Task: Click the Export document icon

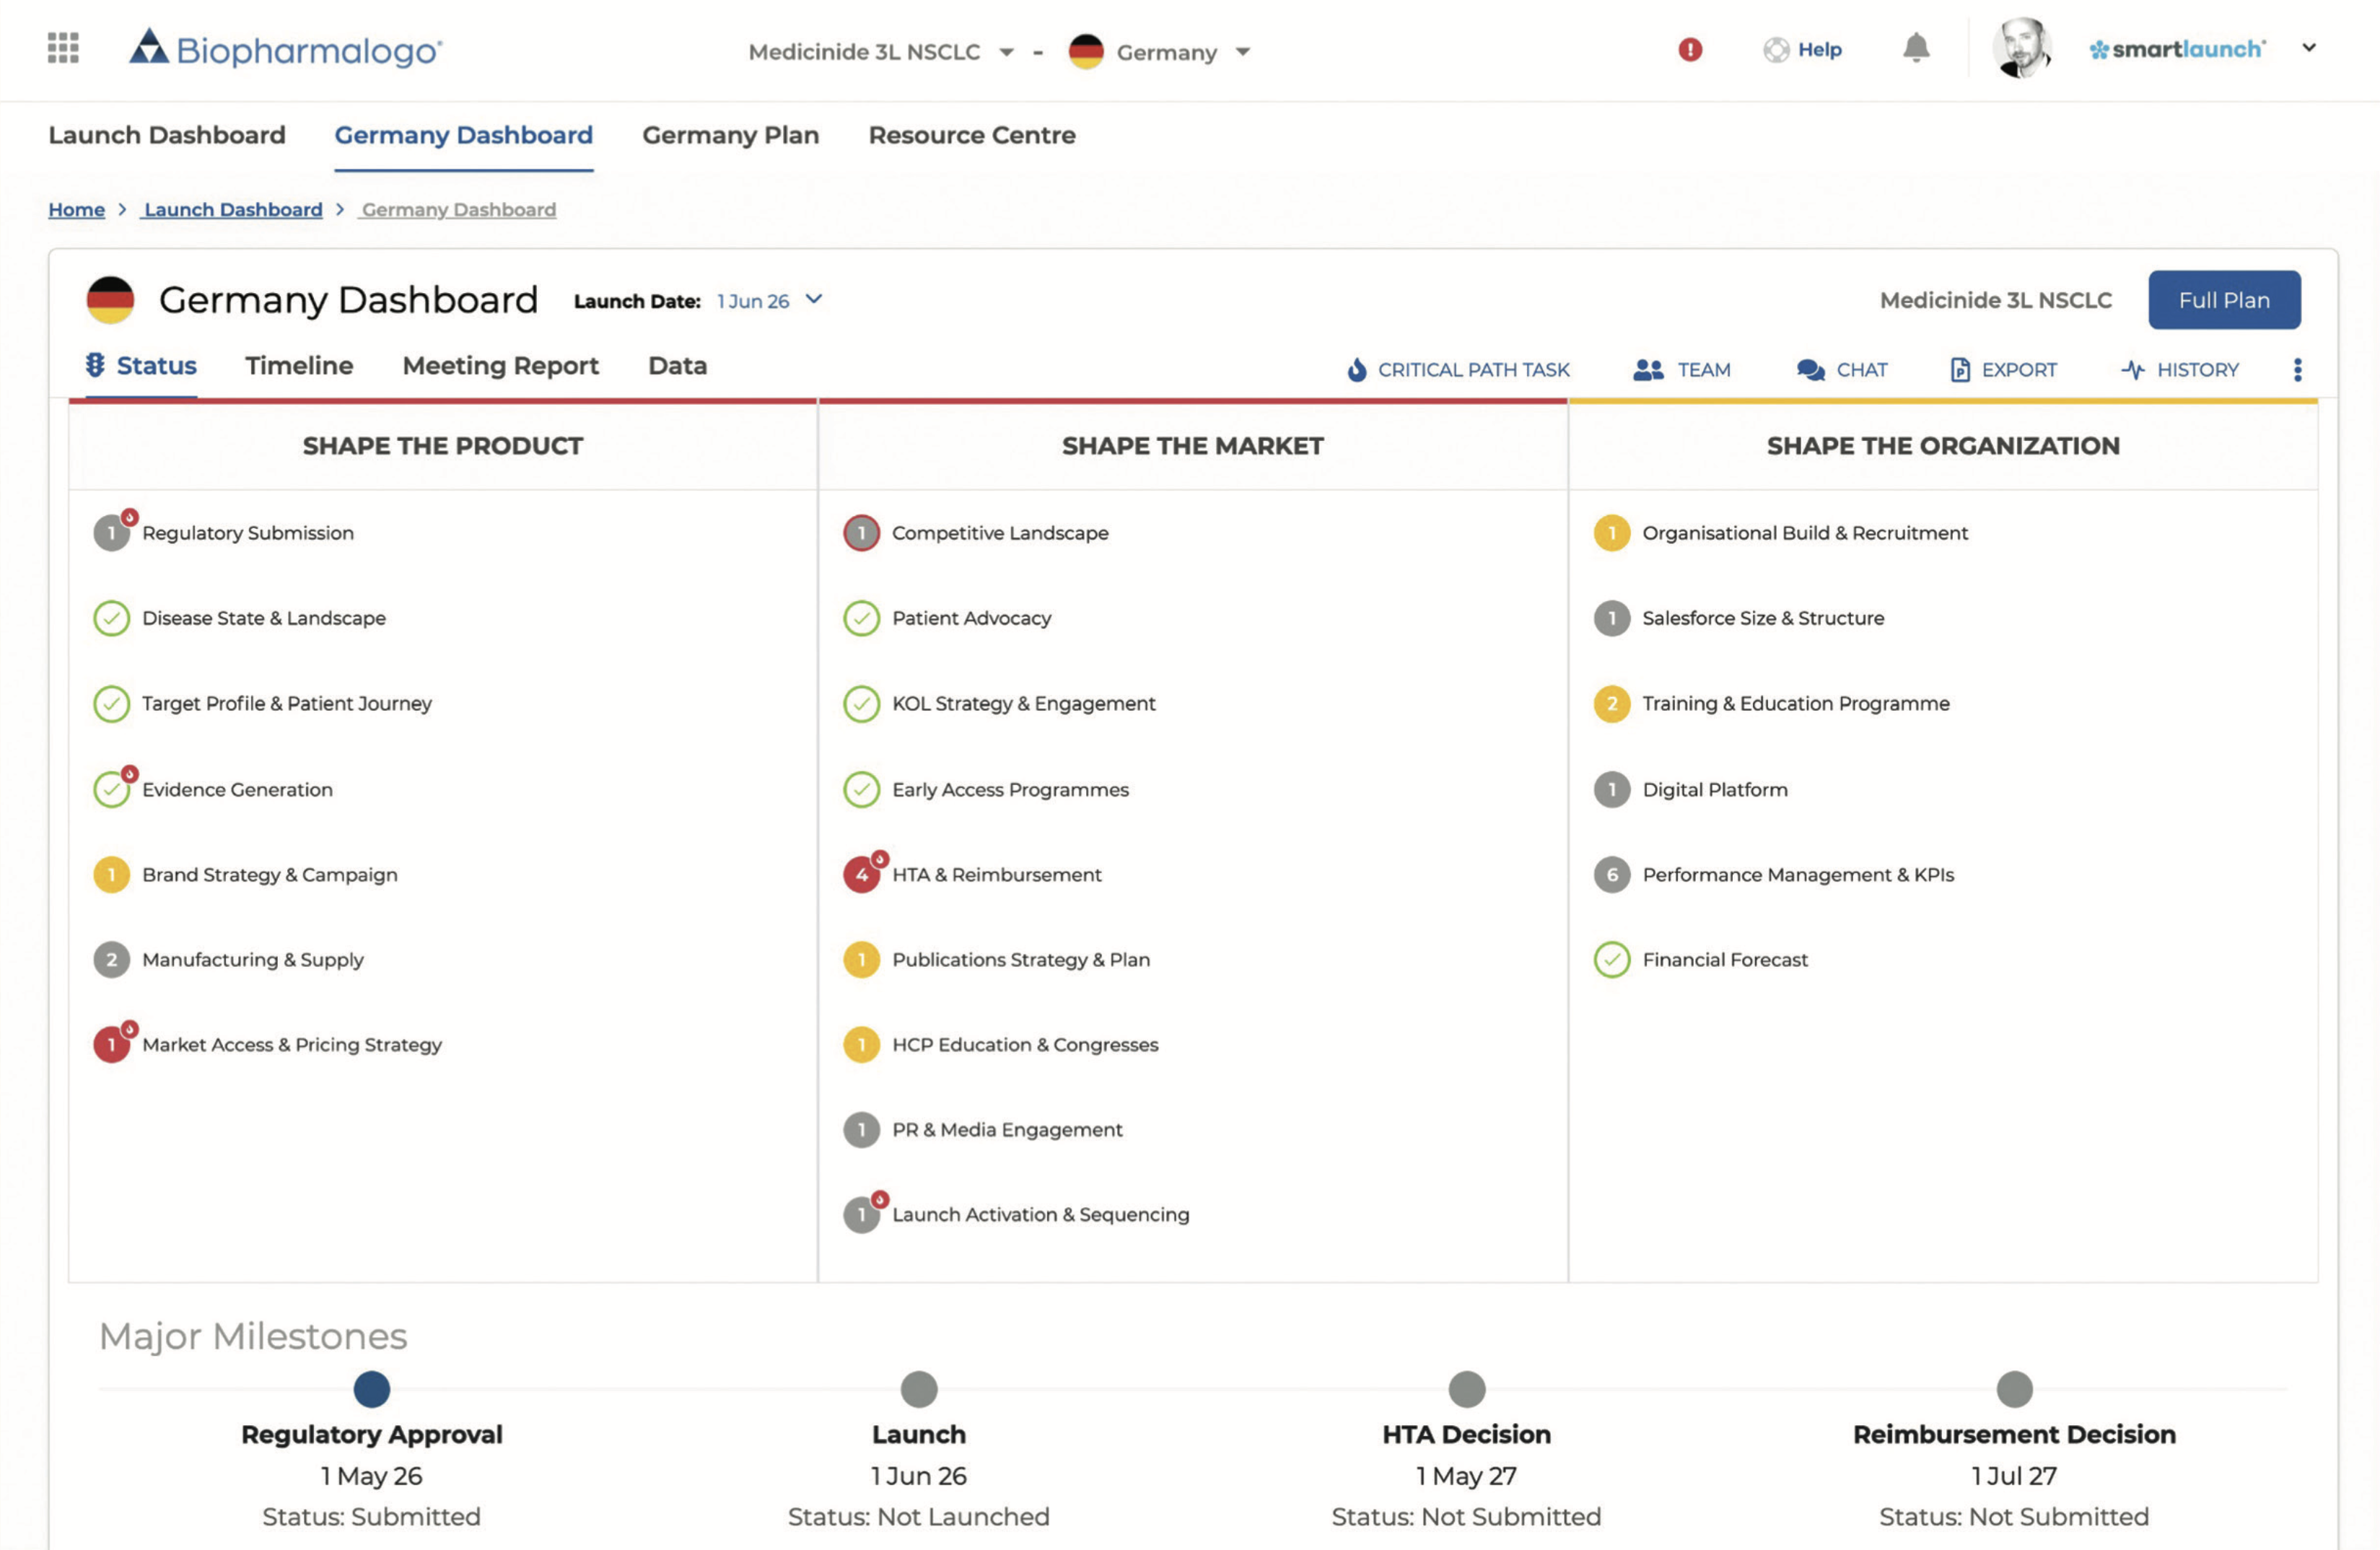Action: pyautogui.click(x=1959, y=370)
